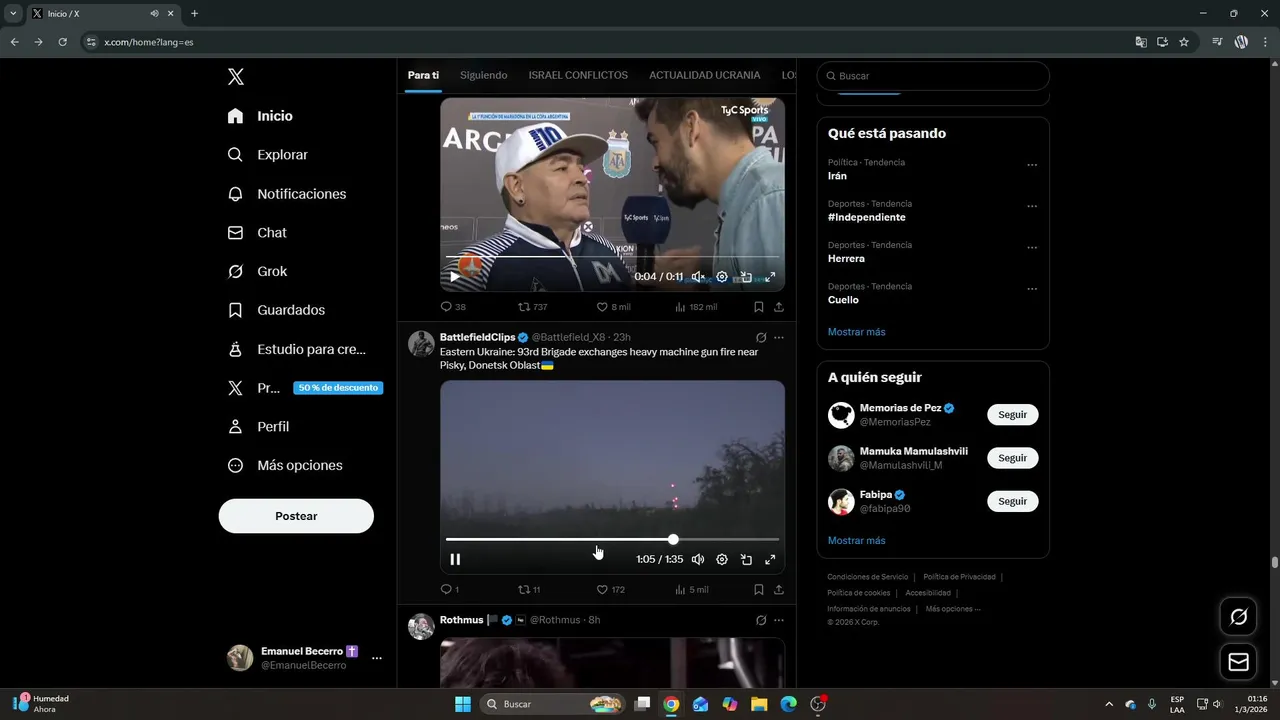Screen dimensions: 1280x720
Task: Open more options on BattlefieldClips post
Action: pos(779,338)
